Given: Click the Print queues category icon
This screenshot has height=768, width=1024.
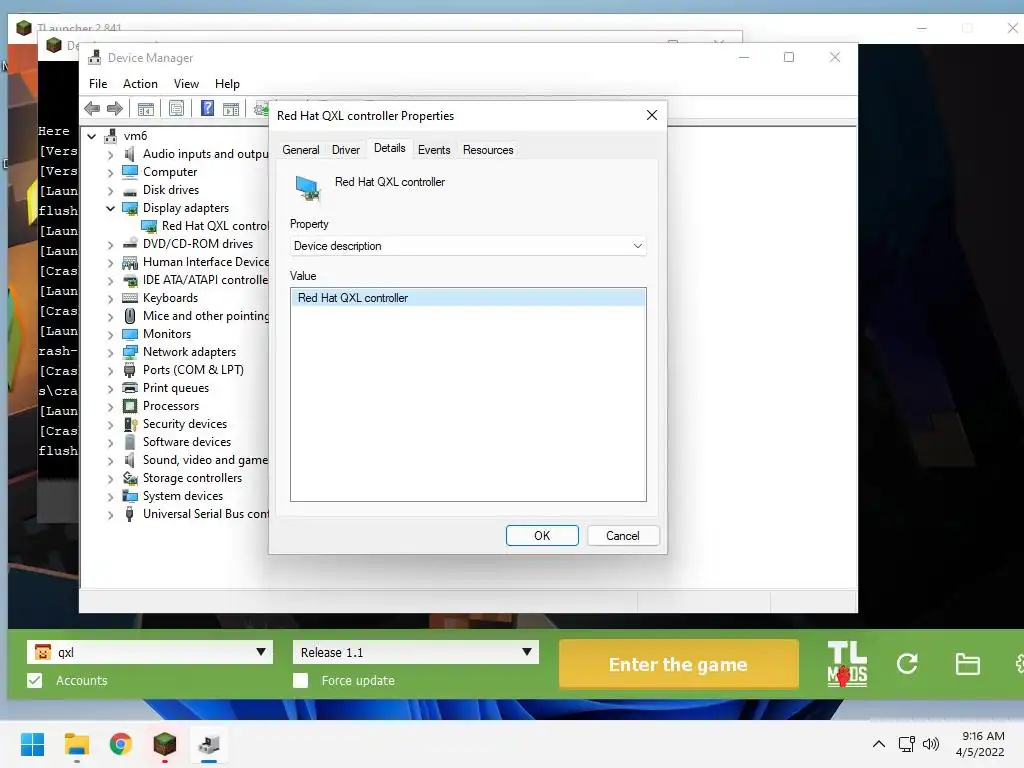Looking at the screenshot, I should [130, 388].
